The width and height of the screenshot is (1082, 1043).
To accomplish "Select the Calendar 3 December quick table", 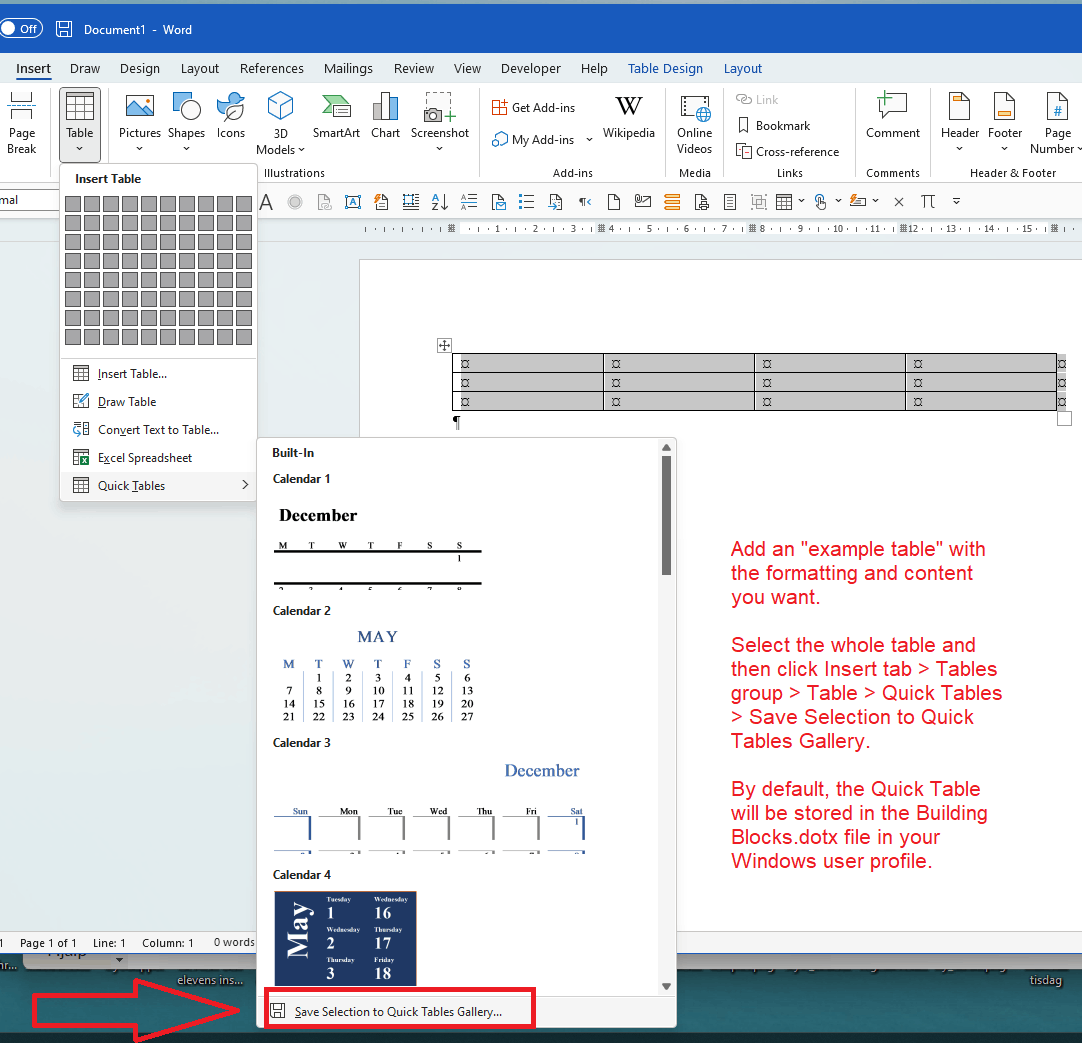I will [429, 807].
